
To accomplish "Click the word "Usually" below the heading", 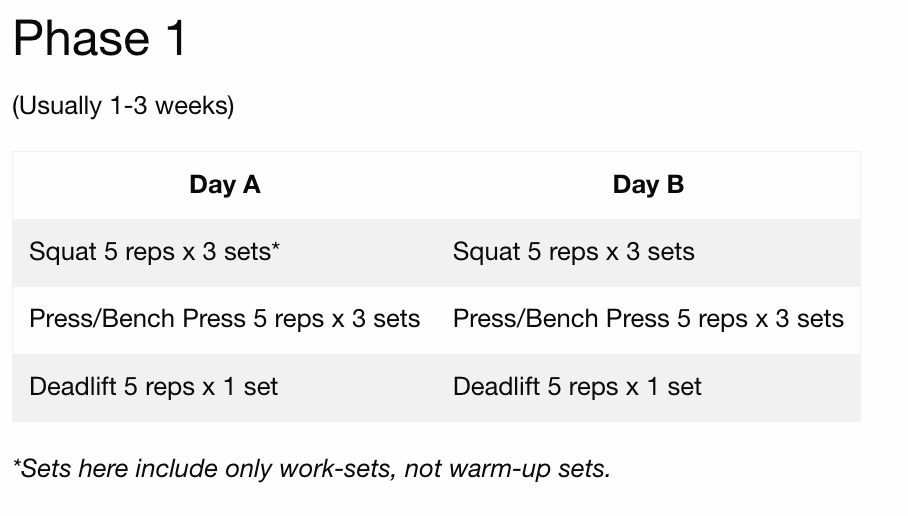I will [57, 106].
